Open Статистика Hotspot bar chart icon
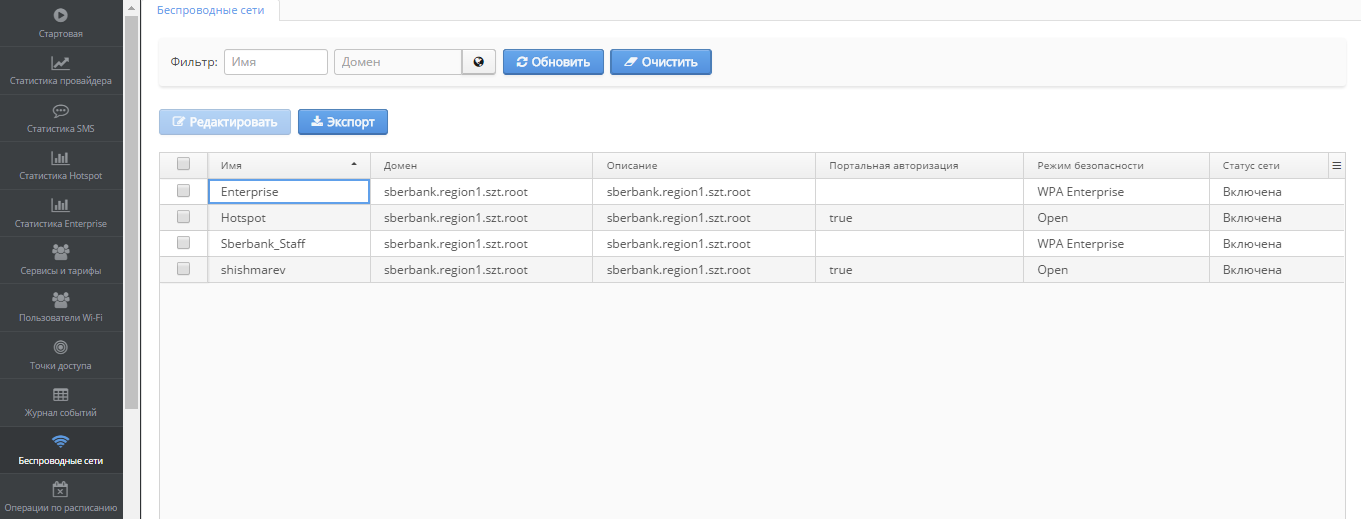This screenshot has width=1361, height=519. pyautogui.click(x=60, y=158)
